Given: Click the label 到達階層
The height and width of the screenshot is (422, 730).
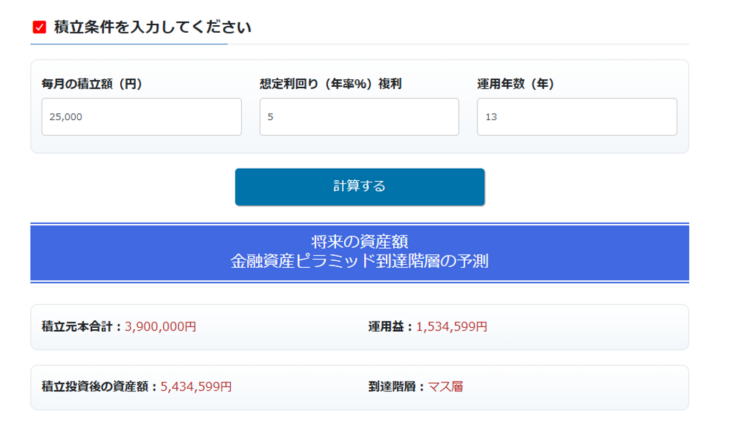Looking at the screenshot, I should click(x=392, y=387).
